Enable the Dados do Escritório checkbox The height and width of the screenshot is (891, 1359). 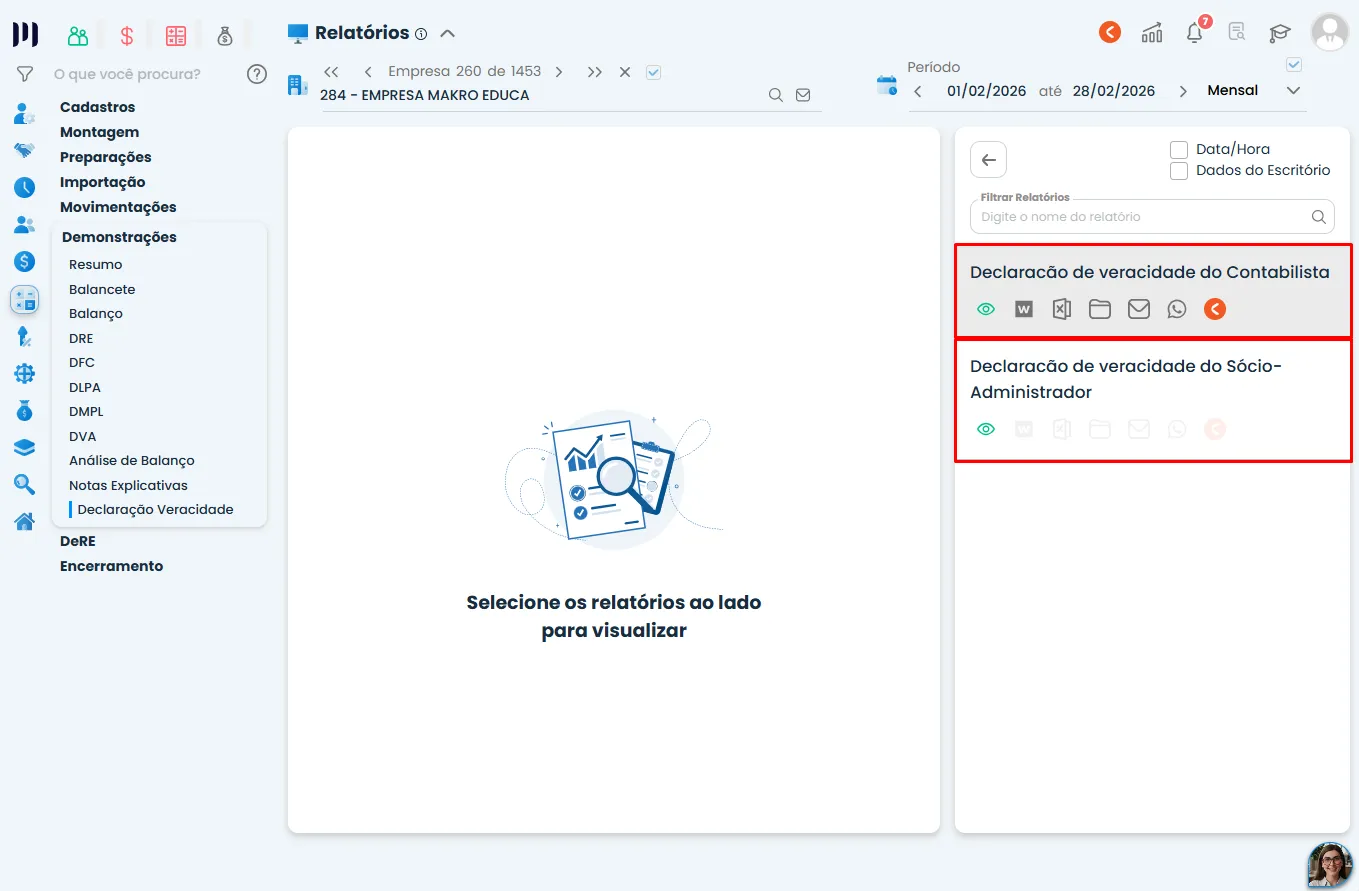point(1179,171)
